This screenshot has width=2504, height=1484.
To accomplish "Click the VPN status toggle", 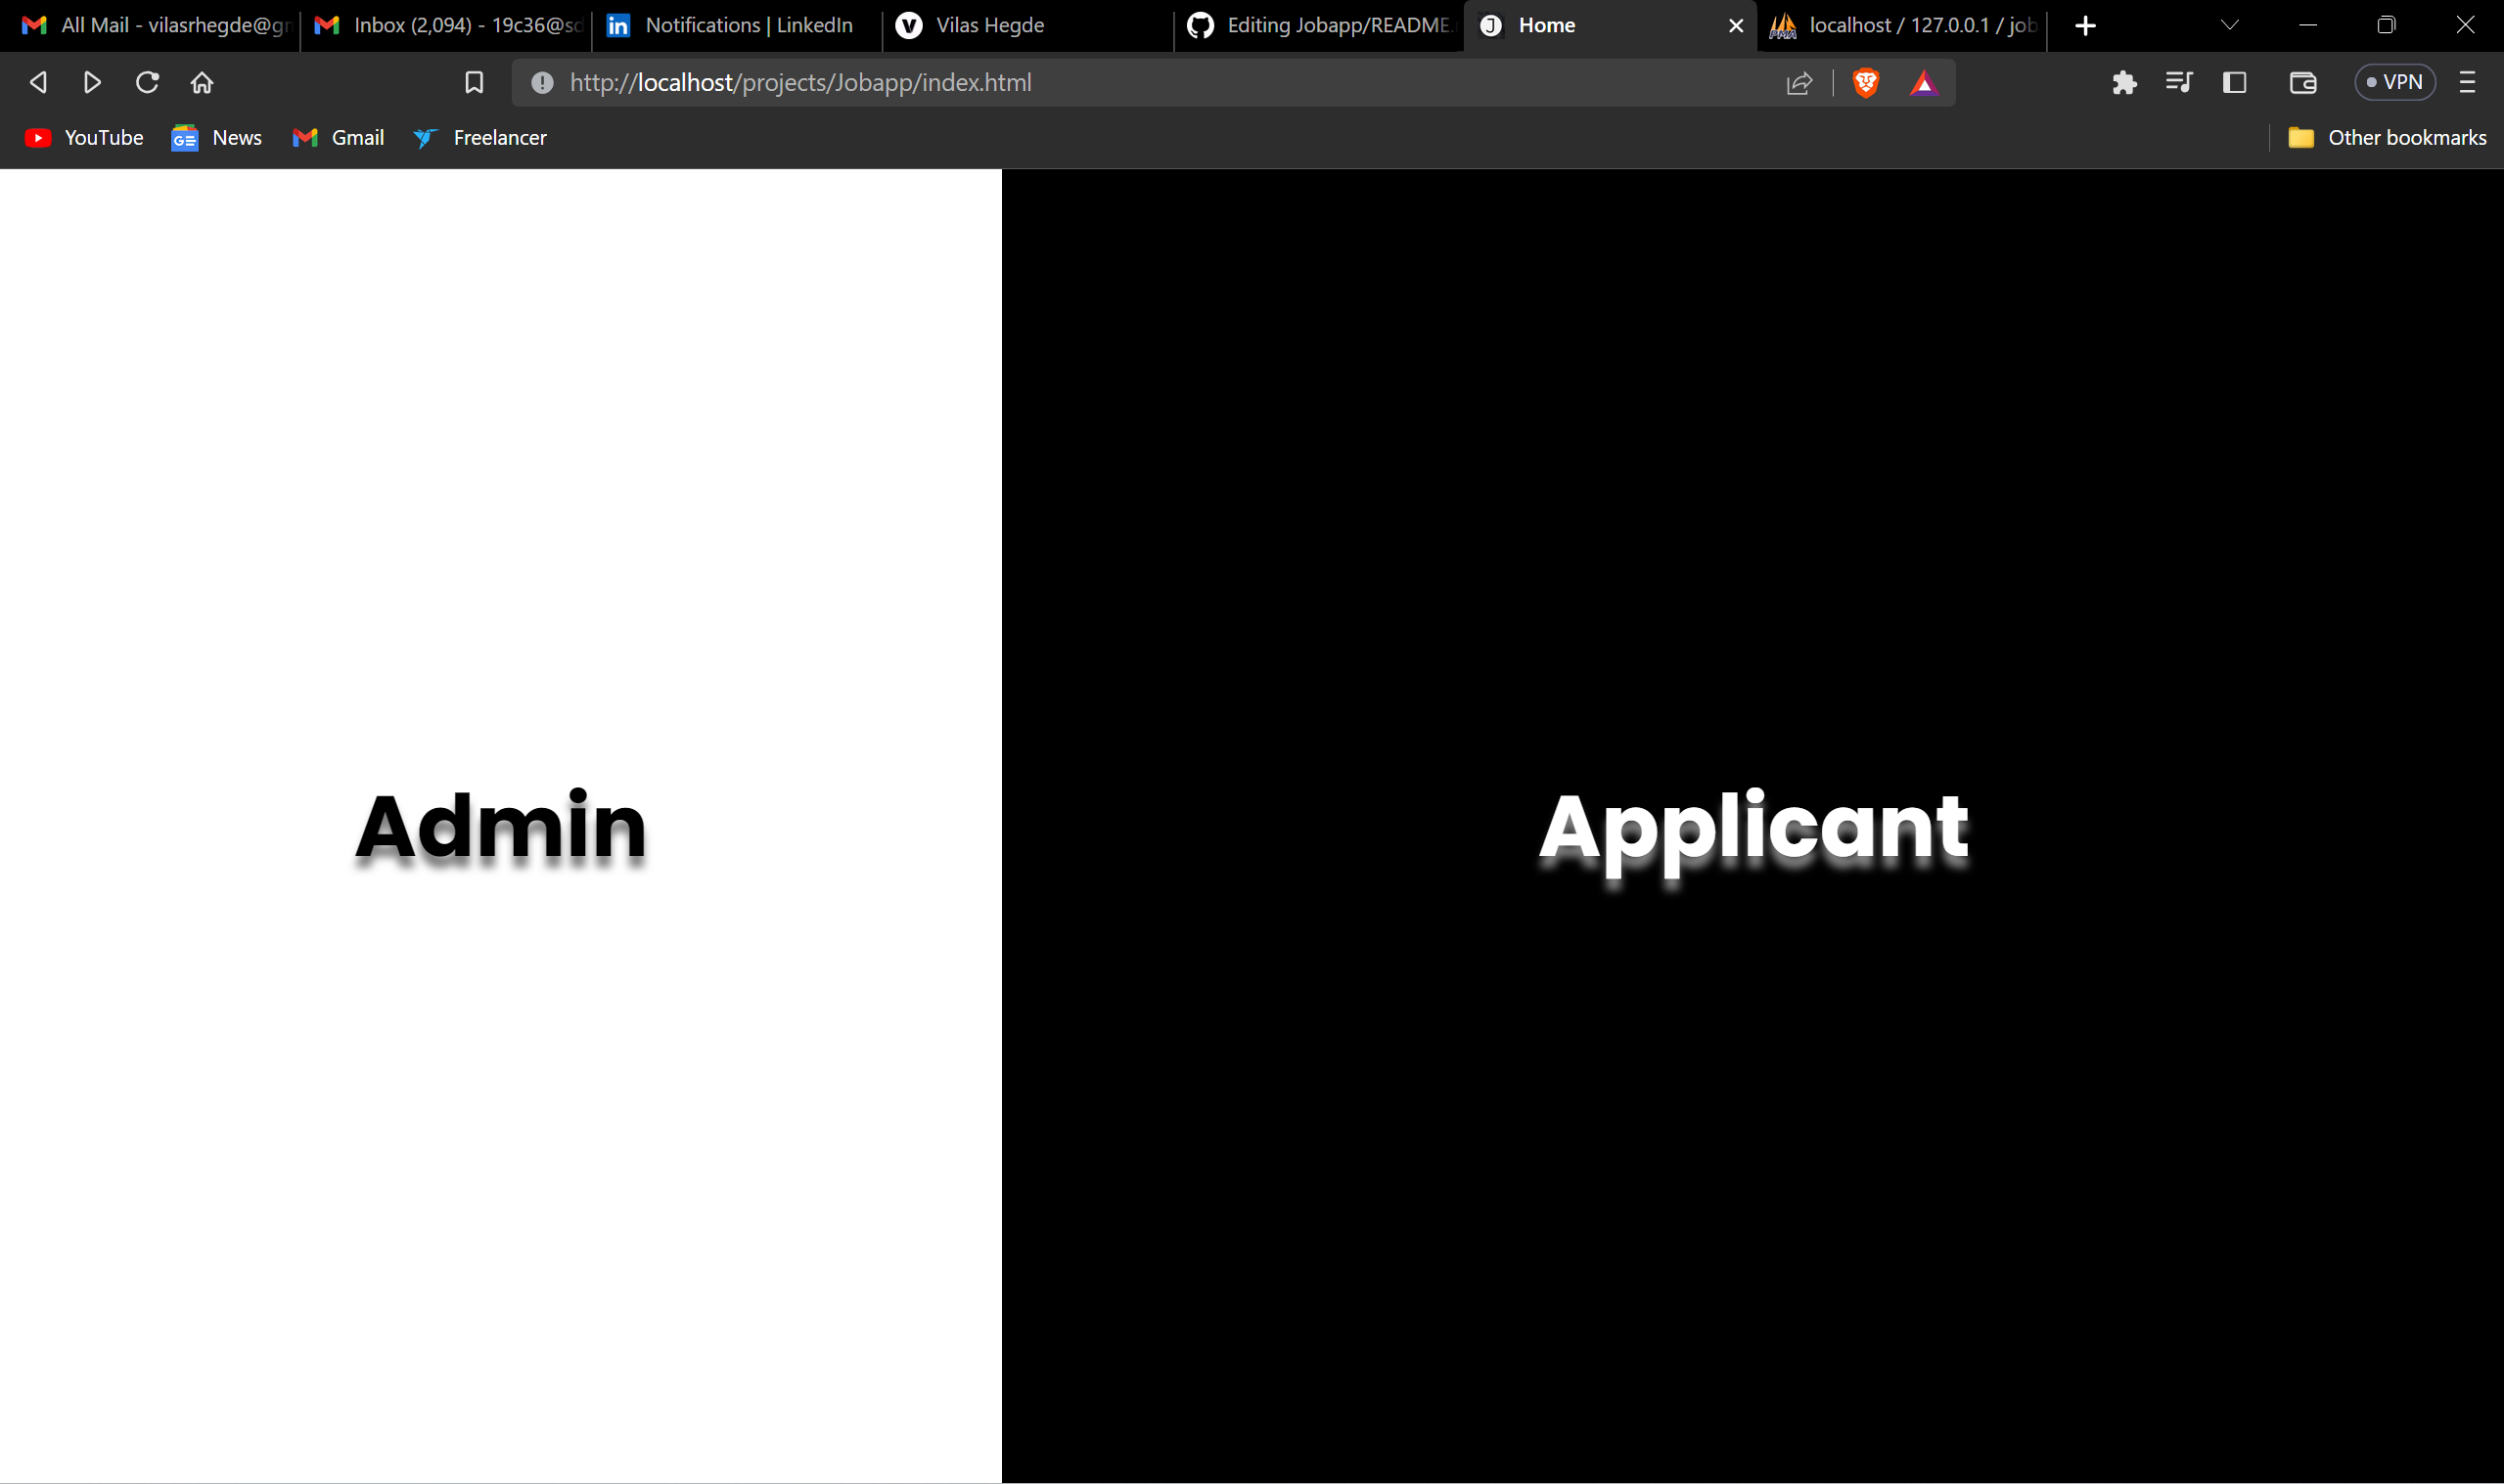I will pyautogui.click(x=2395, y=82).
